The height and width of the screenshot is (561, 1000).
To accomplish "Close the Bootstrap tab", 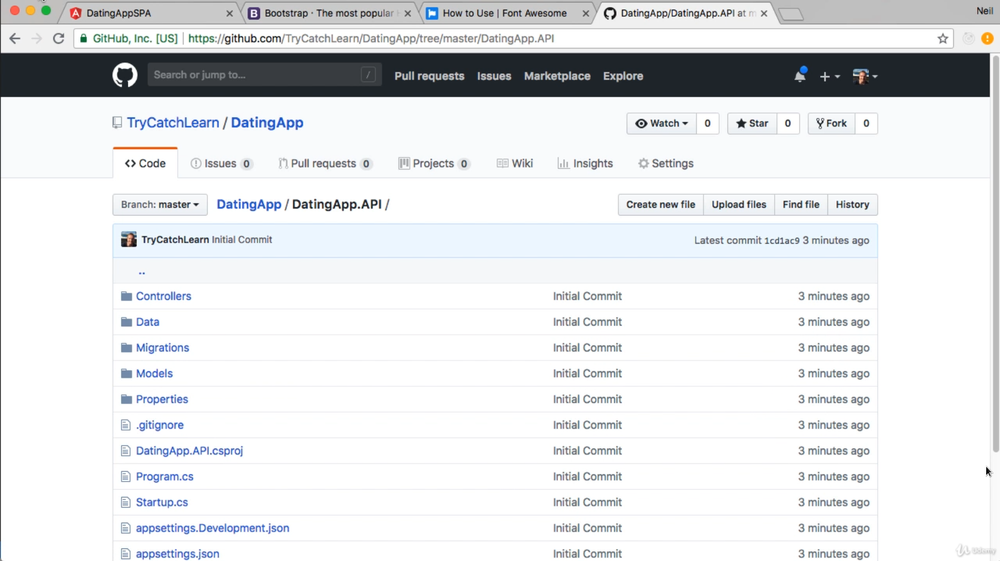I will click(408, 13).
